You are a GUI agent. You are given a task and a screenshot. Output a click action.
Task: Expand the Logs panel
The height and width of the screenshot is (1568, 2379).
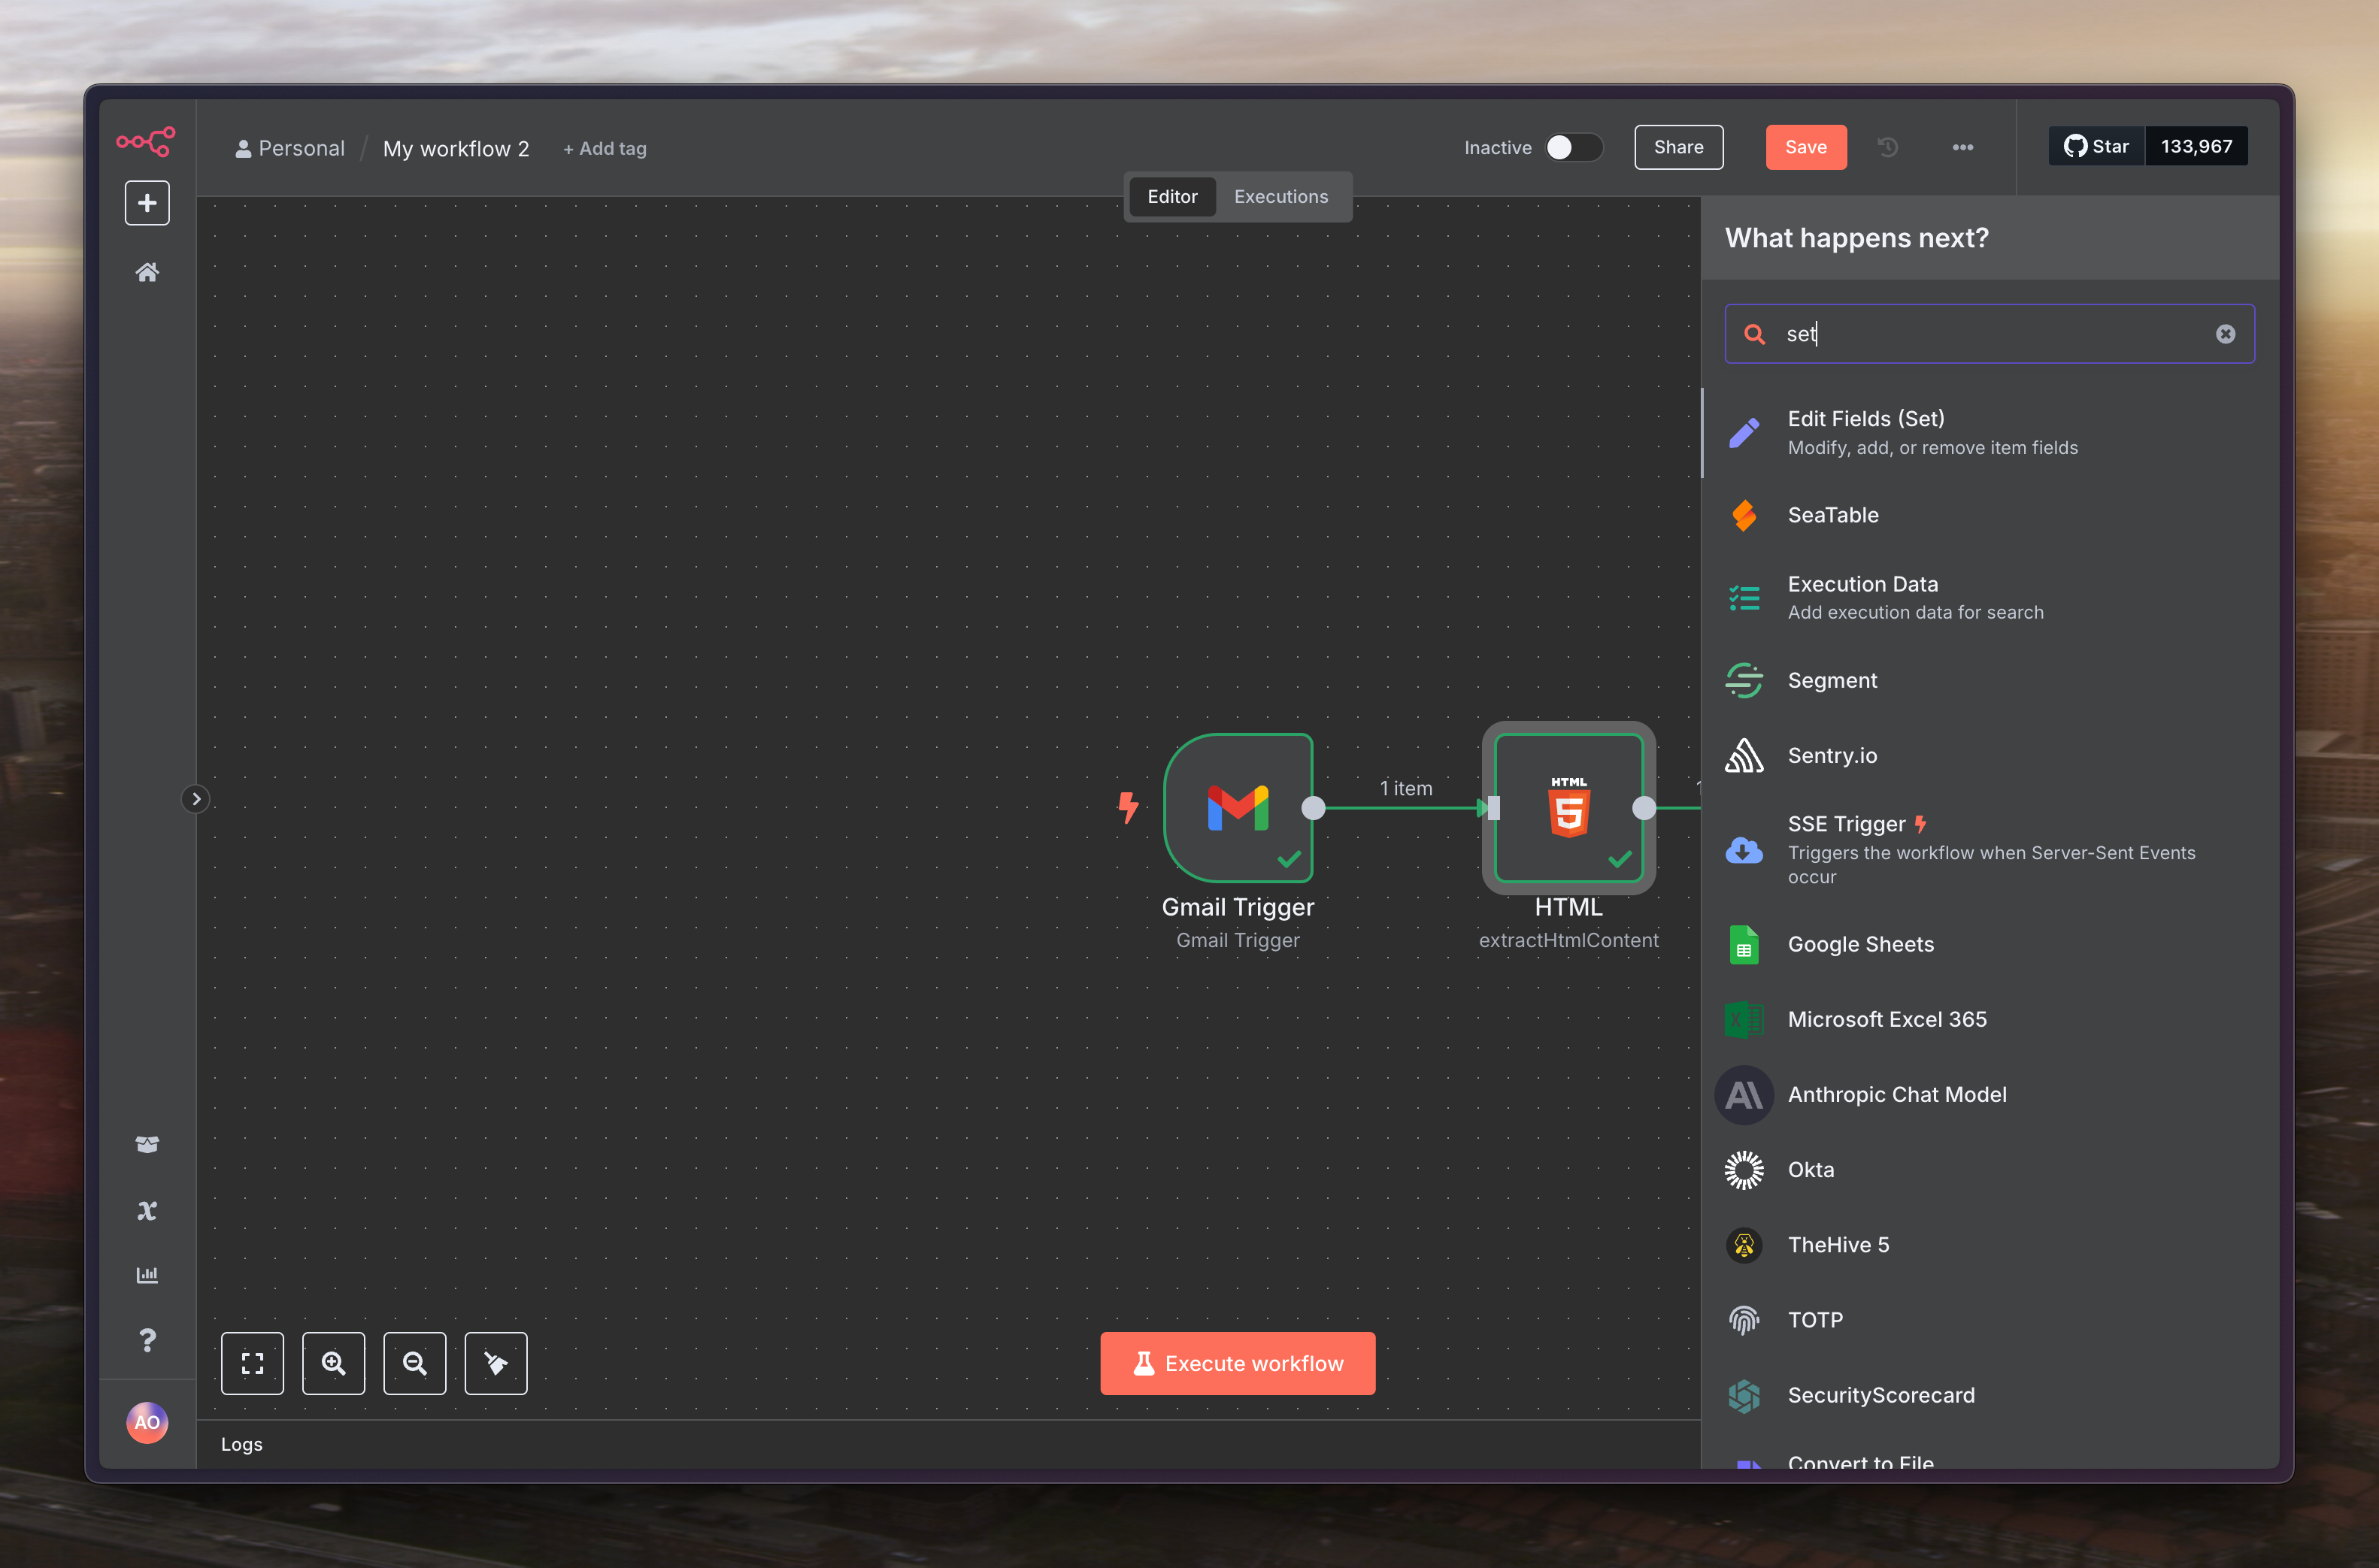(x=242, y=1444)
